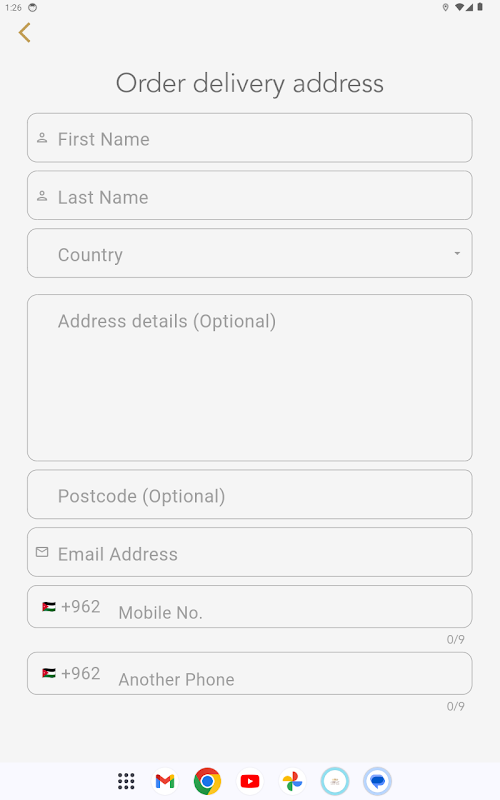
Task: Focus the Postcode (Optional) field
Action: [249, 494]
